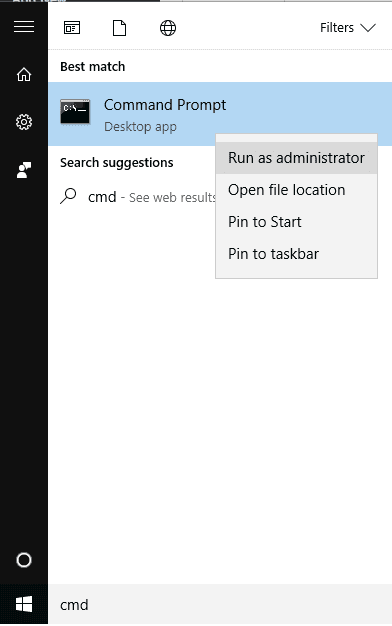Click the Cortana circle icon
The image size is (392, 626).
(x=24, y=560)
